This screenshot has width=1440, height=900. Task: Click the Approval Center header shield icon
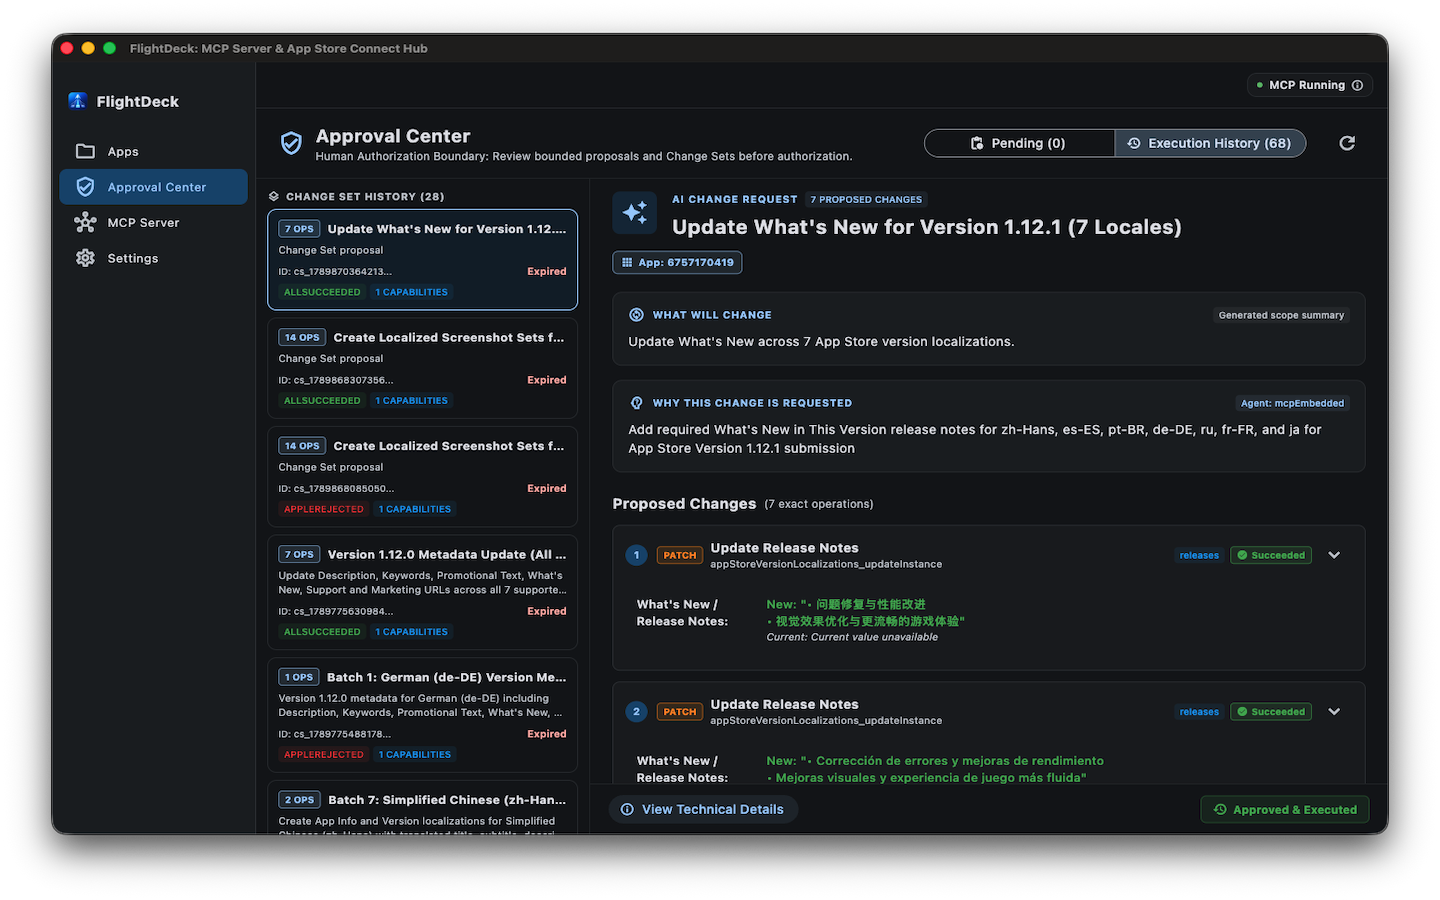291,144
